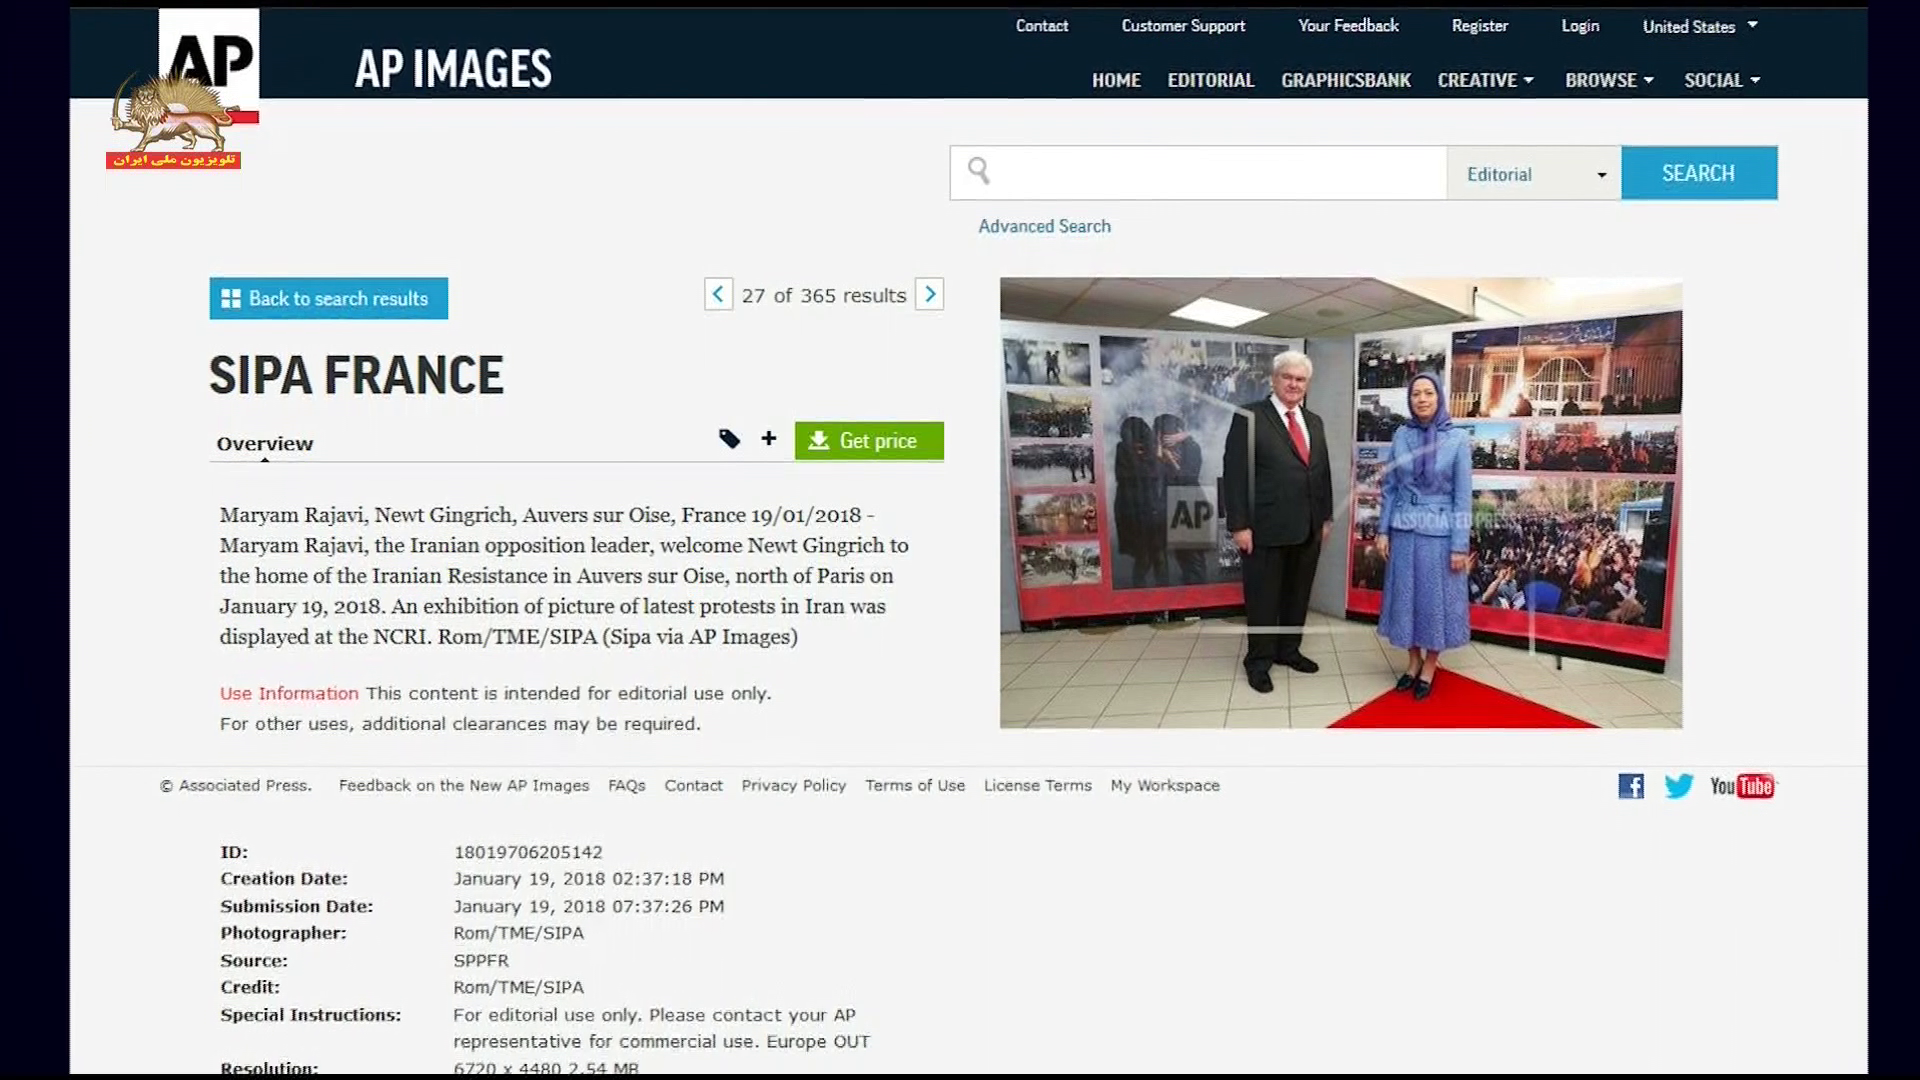Click the Register link
This screenshot has height=1080, width=1920.
click(x=1480, y=26)
